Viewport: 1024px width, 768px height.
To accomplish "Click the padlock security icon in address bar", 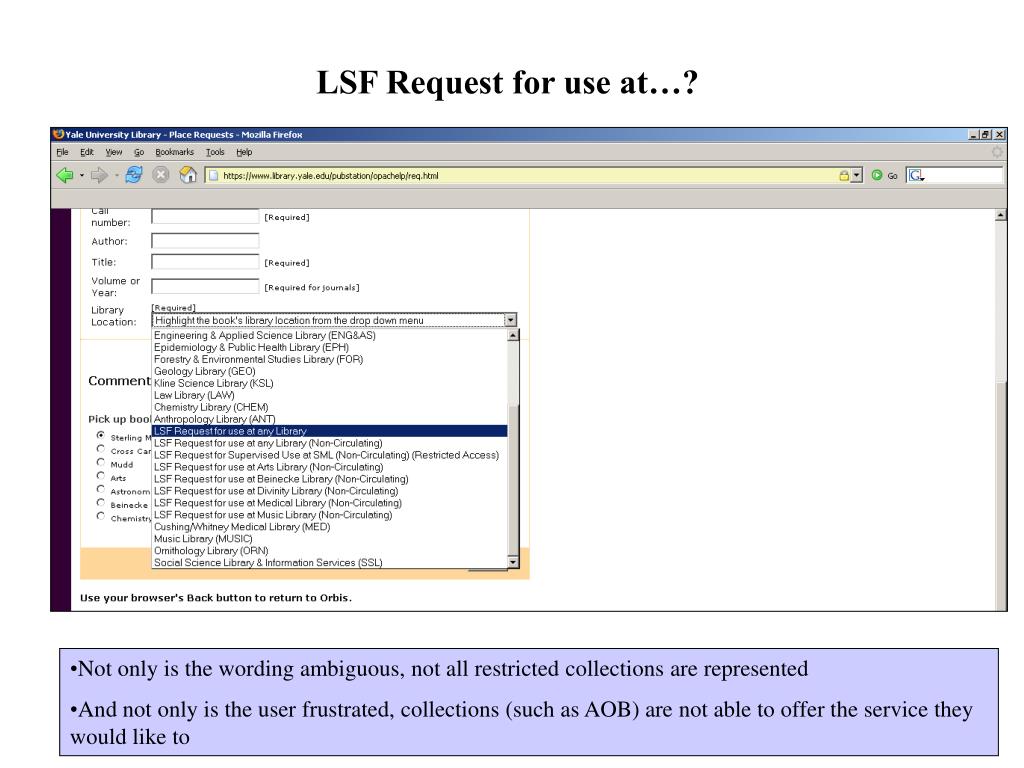I will click(x=844, y=175).
